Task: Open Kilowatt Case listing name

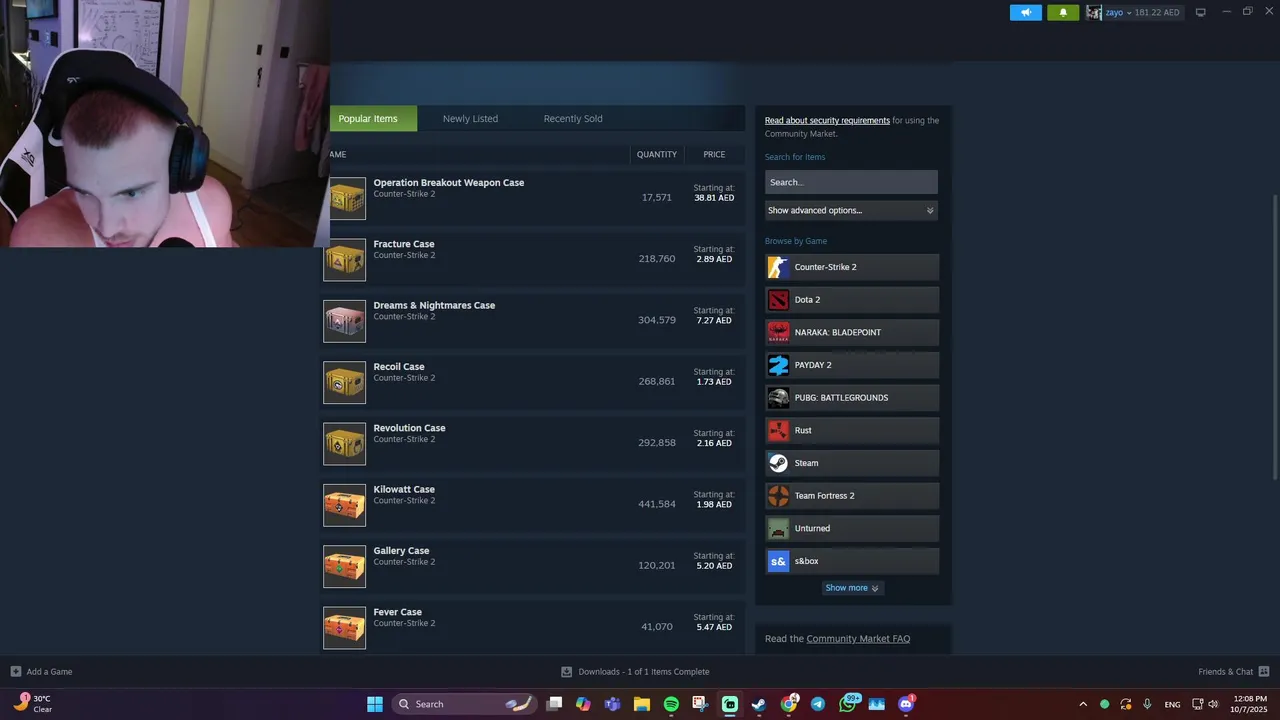Action: point(404,489)
